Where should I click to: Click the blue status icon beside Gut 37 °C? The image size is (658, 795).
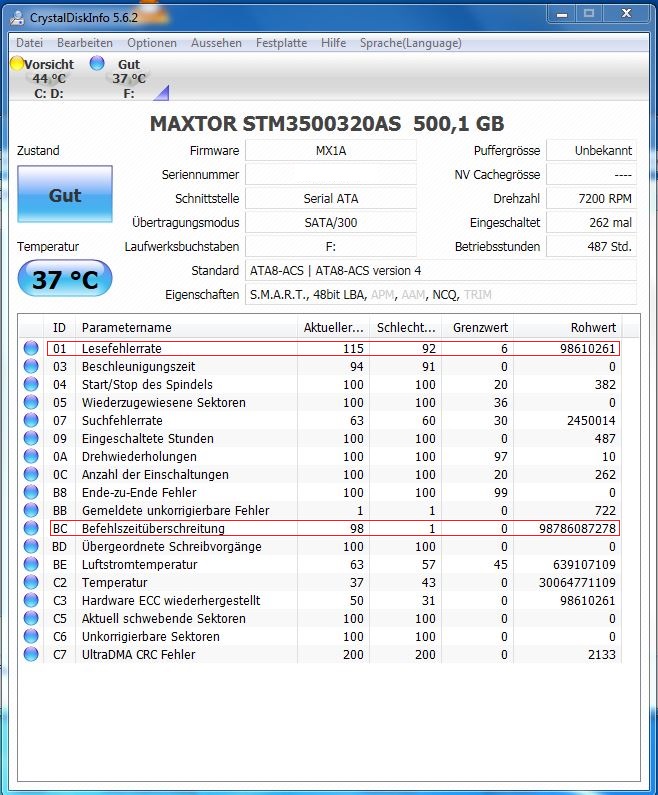(x=96, y=63)
